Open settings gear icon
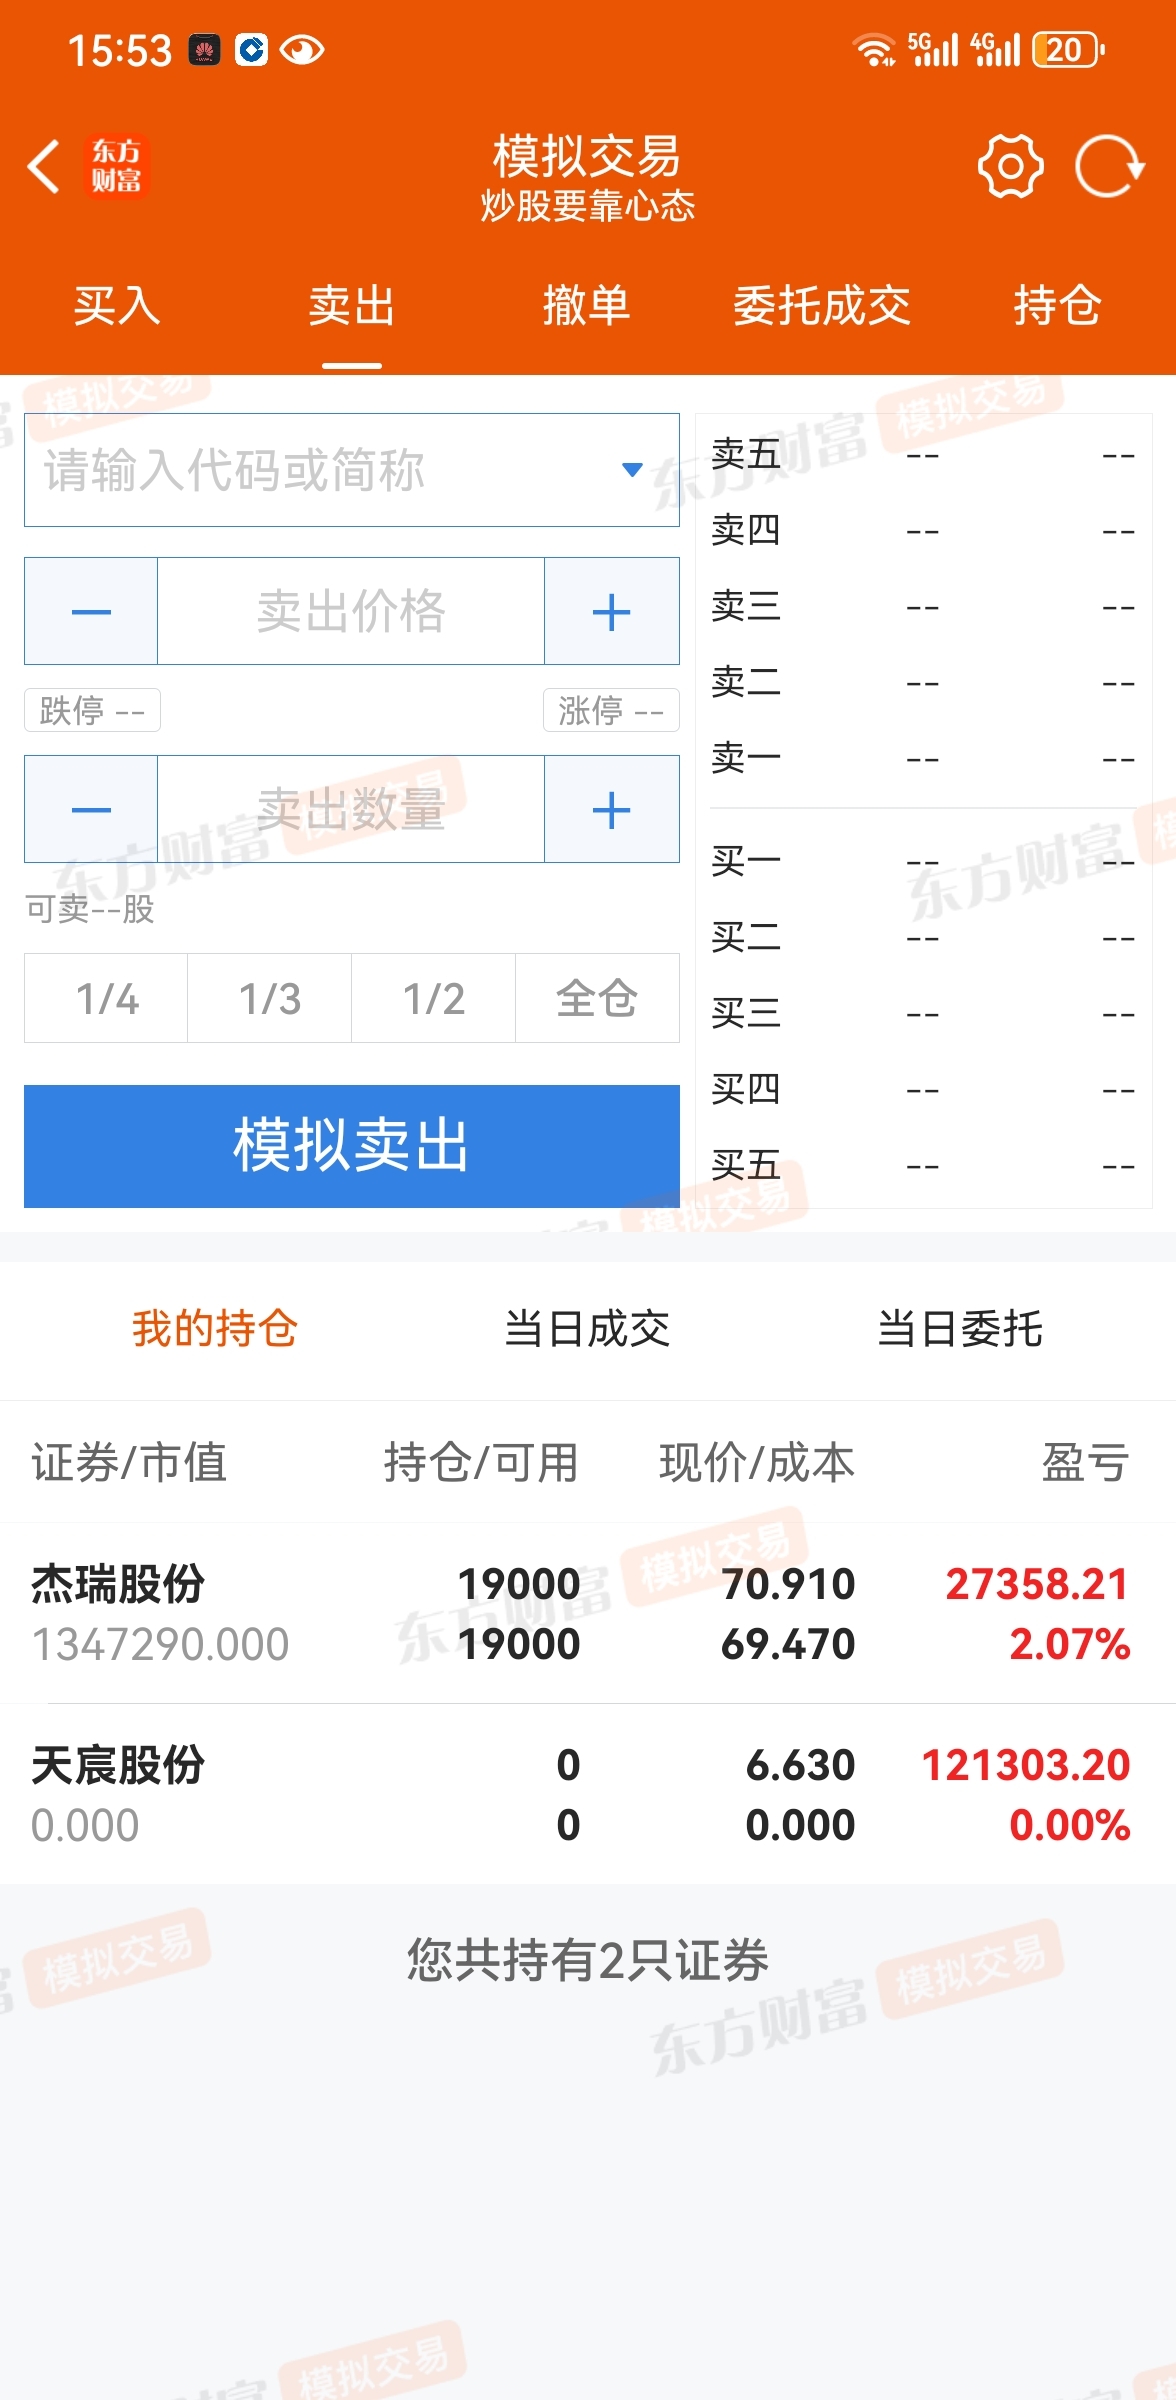The height and width of the screenshot is (2400, 1176). (x=1010, y=166)
